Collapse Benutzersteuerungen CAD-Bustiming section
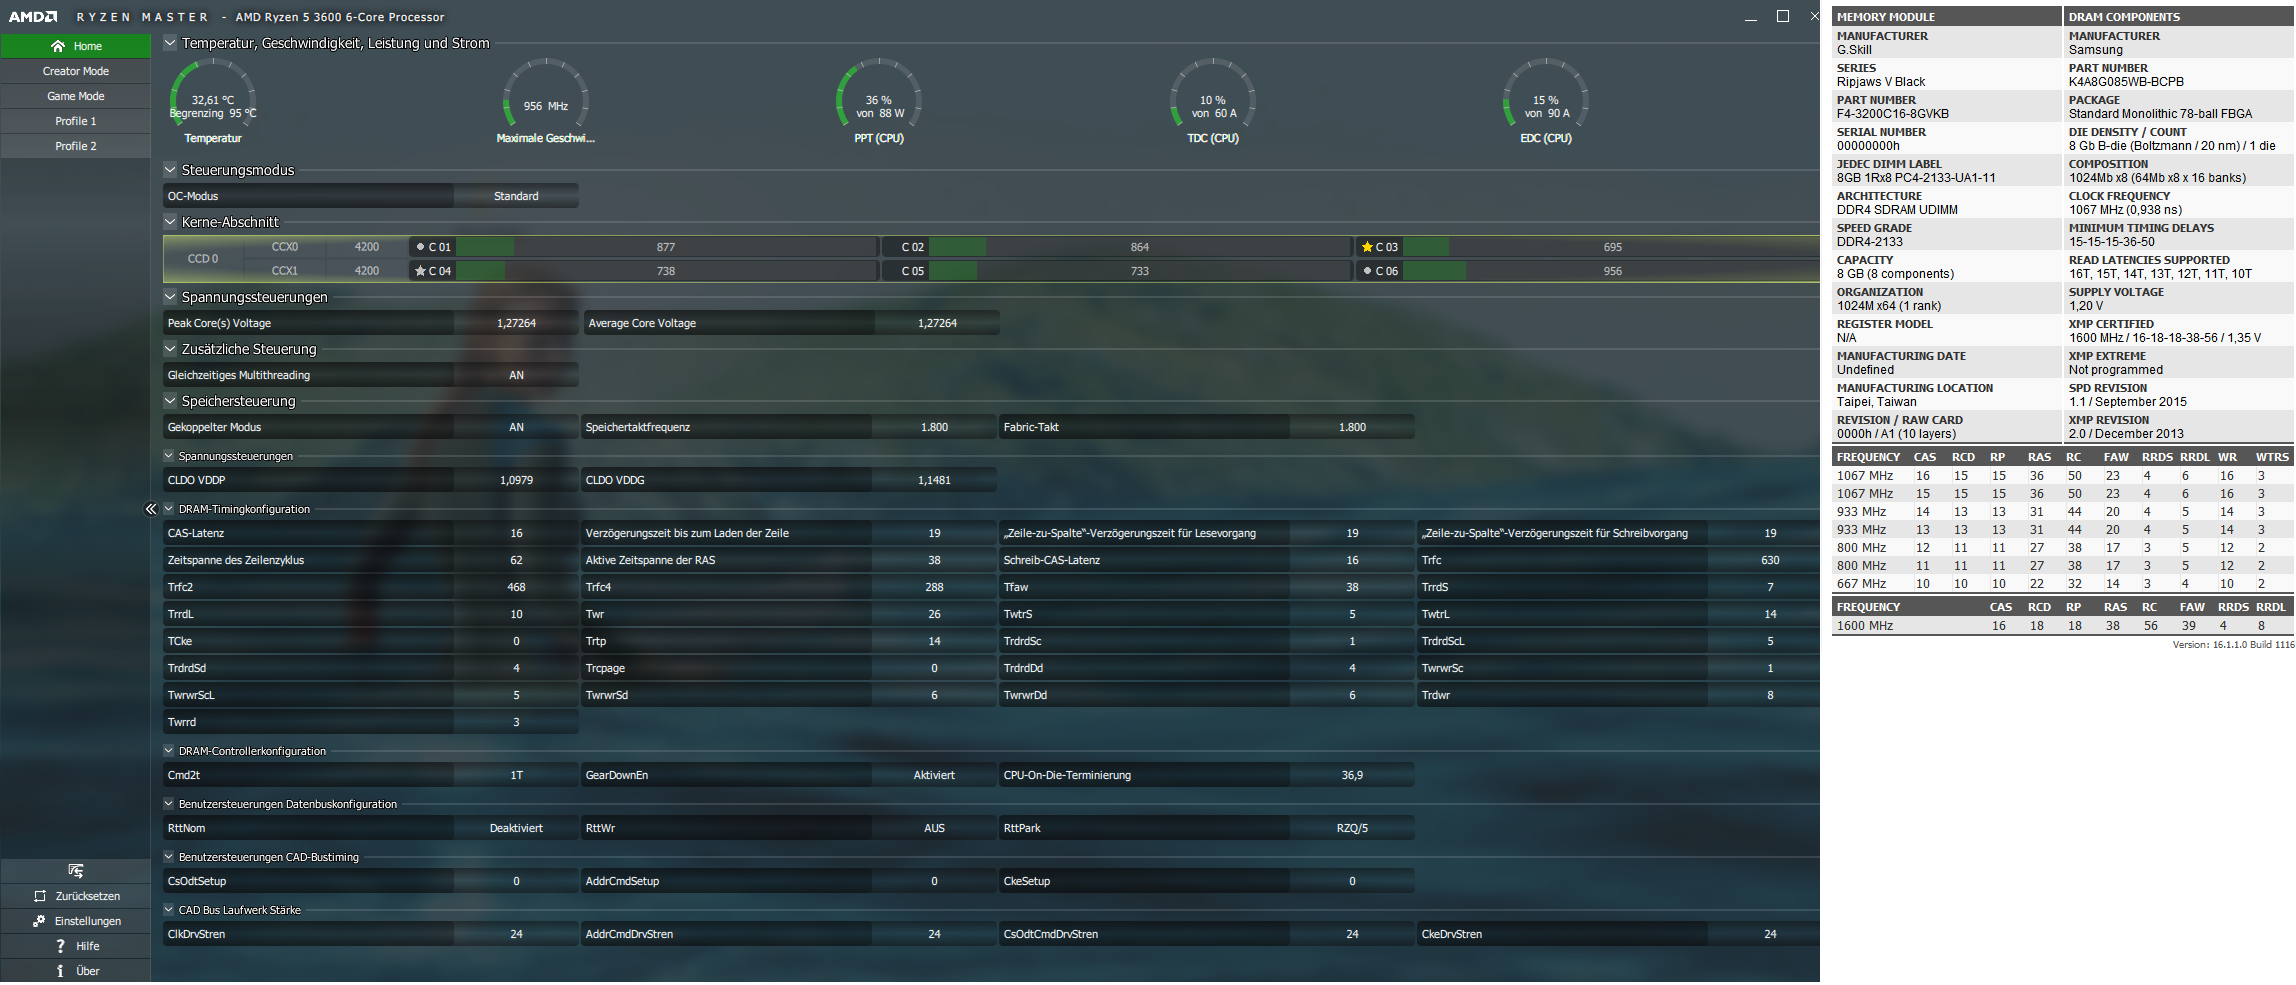 169,857
